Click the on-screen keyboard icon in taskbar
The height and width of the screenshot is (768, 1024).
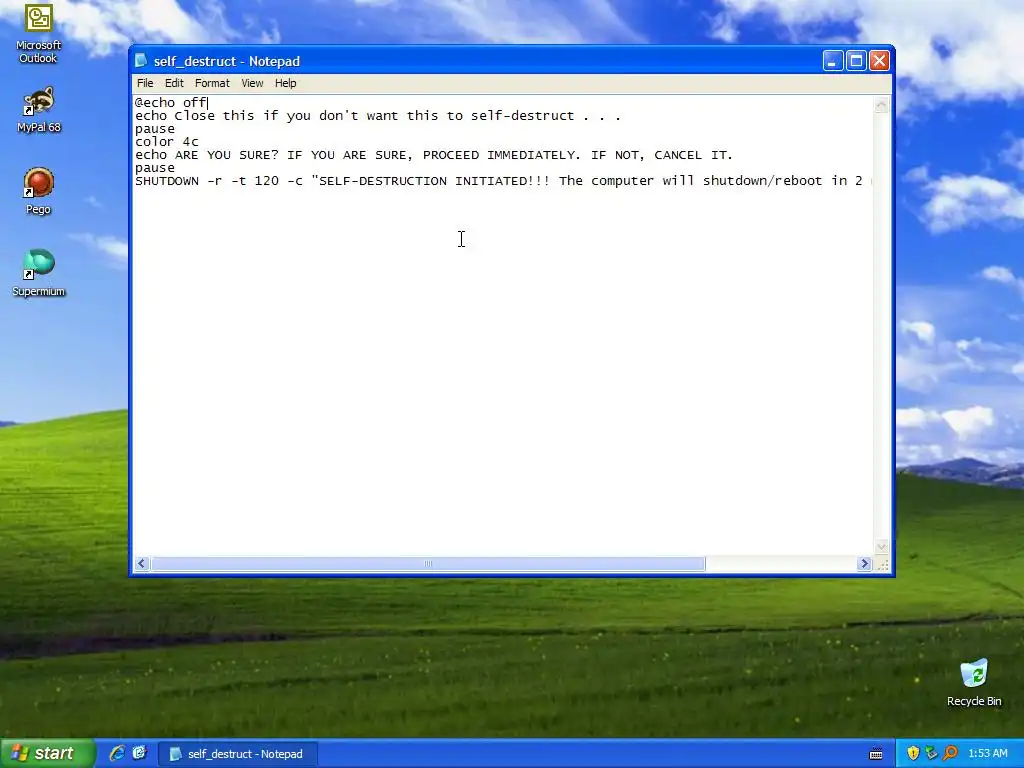[876, 754]
